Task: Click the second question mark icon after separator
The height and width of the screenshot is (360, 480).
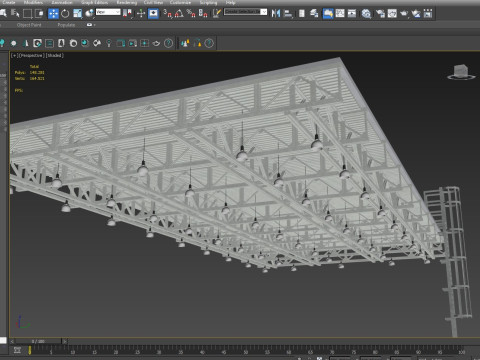Action: (209, 43)
